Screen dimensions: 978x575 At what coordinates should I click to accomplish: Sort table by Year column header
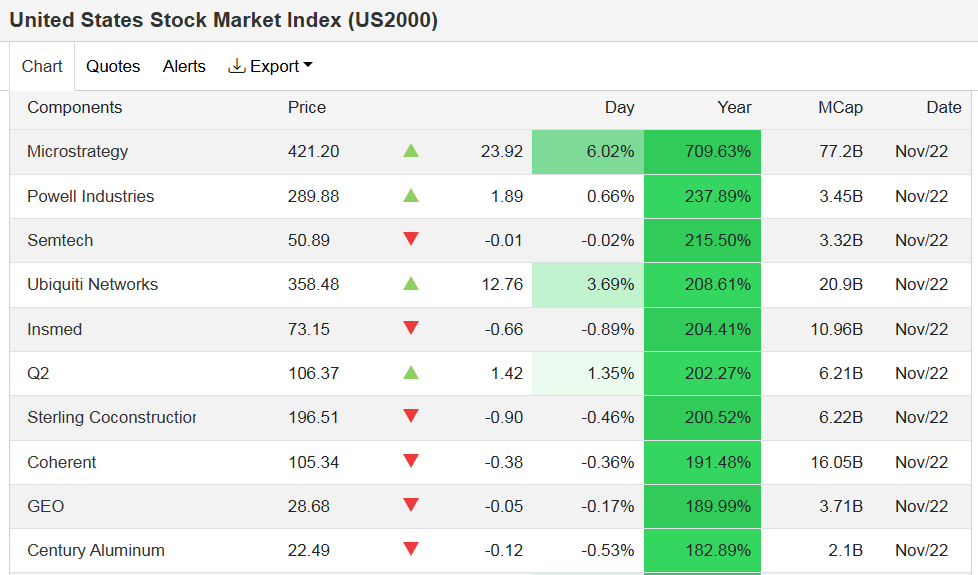point(734,108)
